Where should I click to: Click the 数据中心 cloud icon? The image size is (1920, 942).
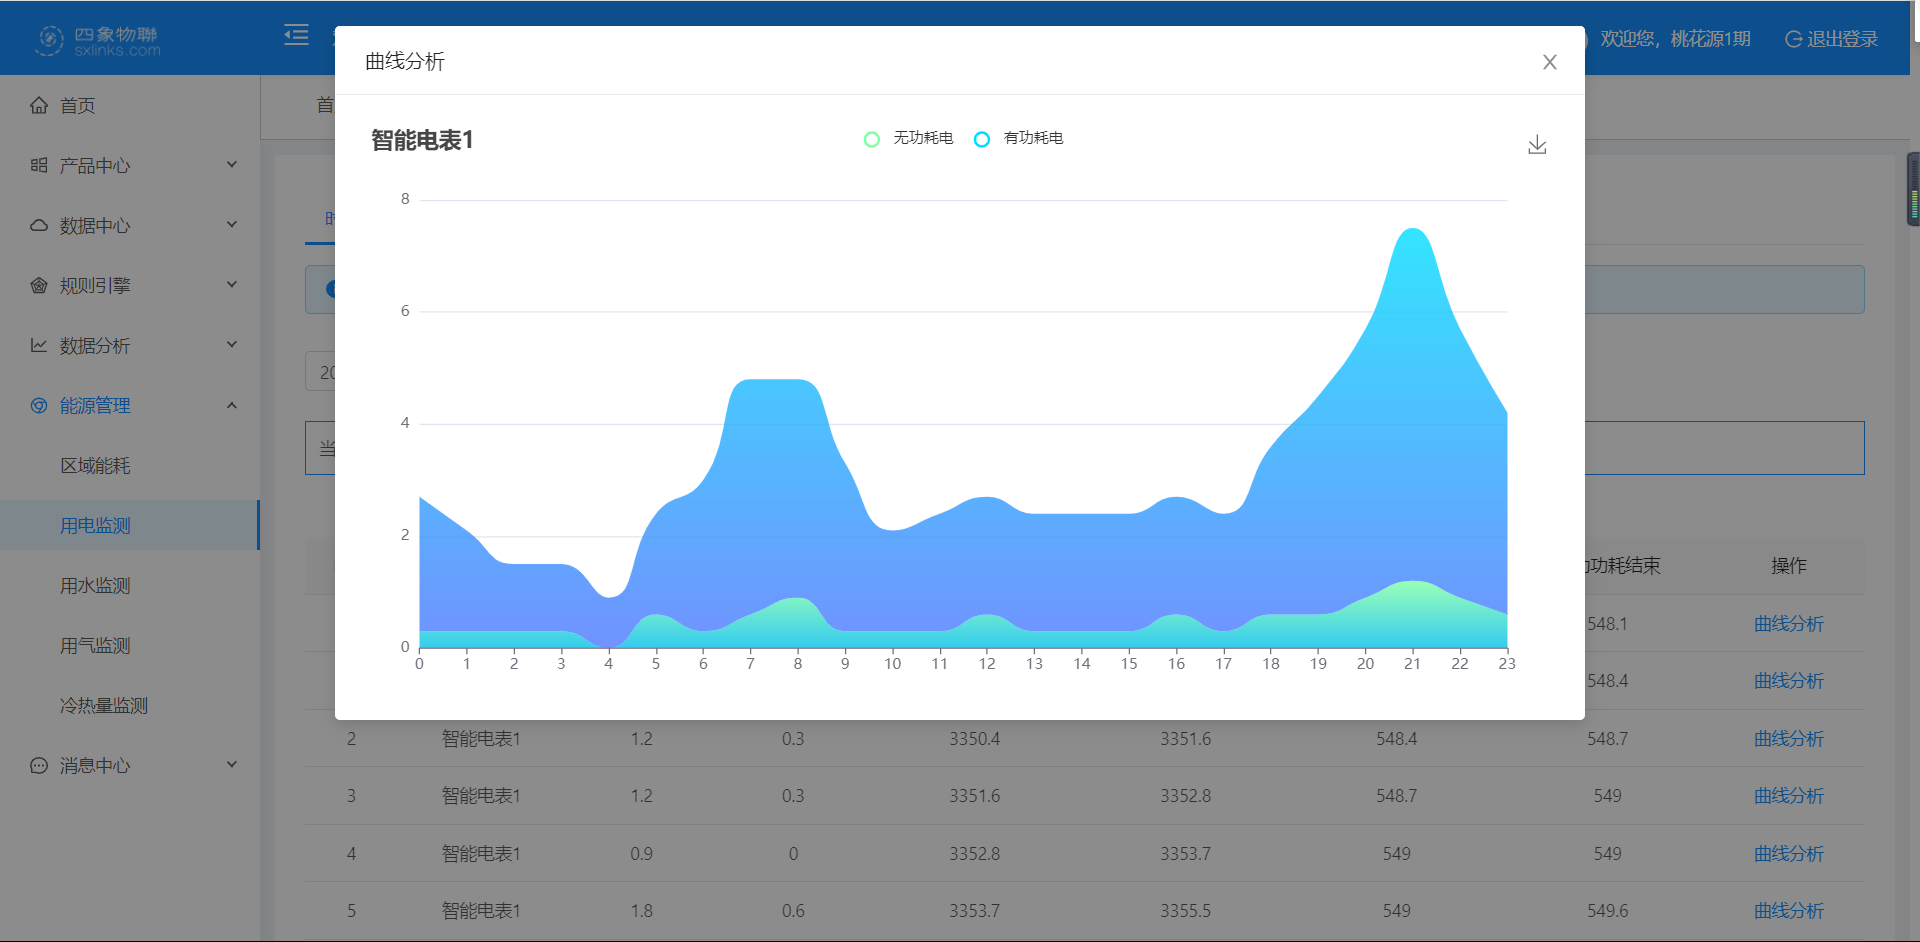click(39, 225)
